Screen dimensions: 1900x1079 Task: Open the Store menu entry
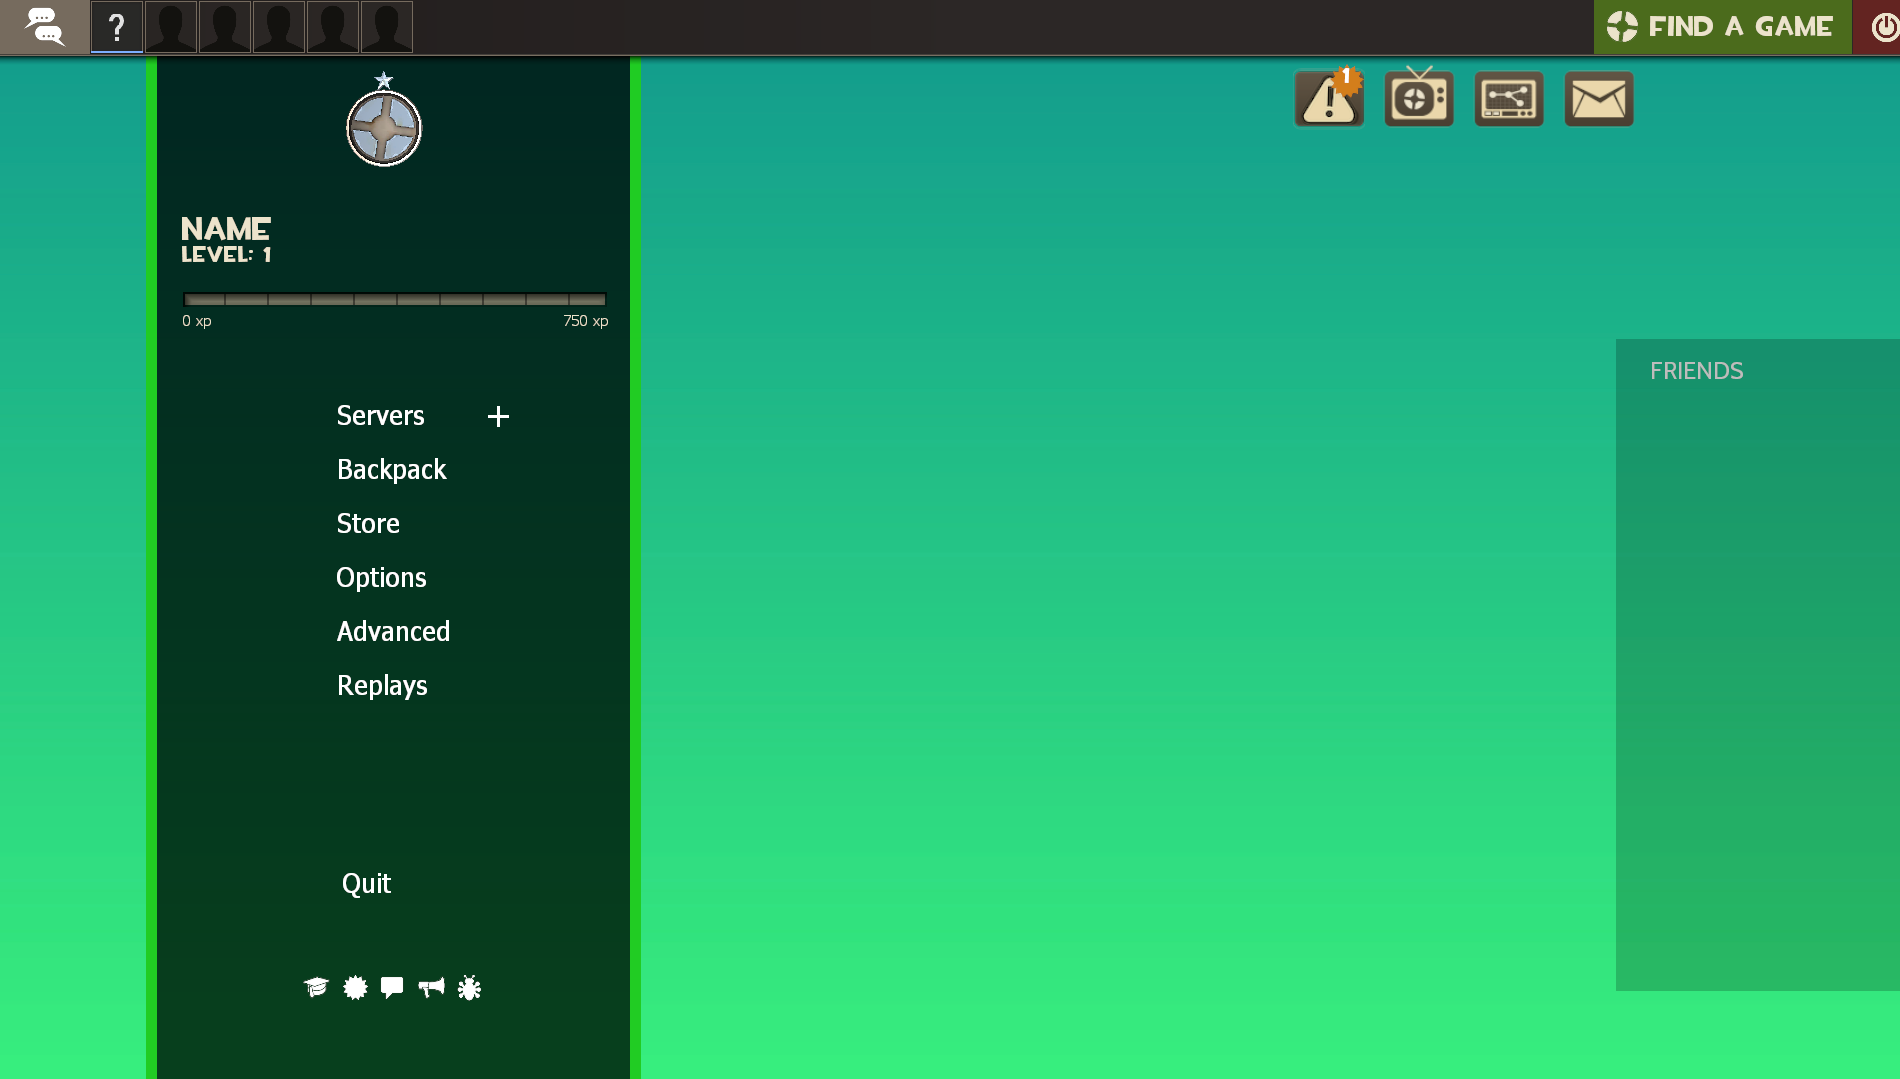pyautogui.click(x=368, y=524)
